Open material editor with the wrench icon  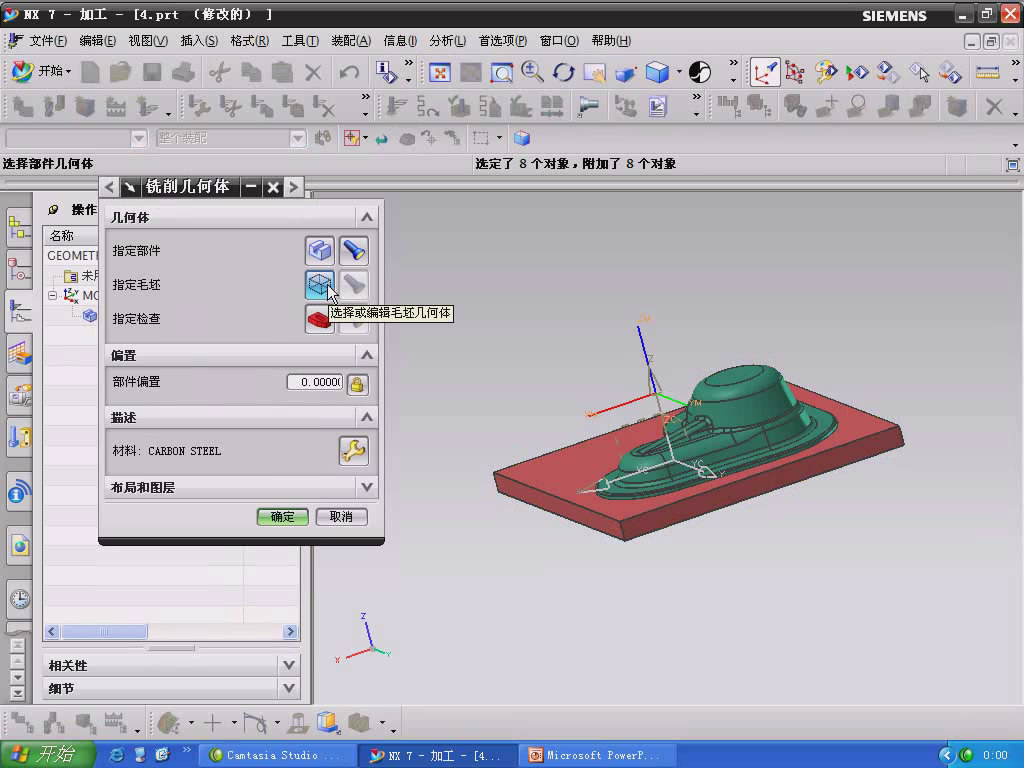click(353, 451)
